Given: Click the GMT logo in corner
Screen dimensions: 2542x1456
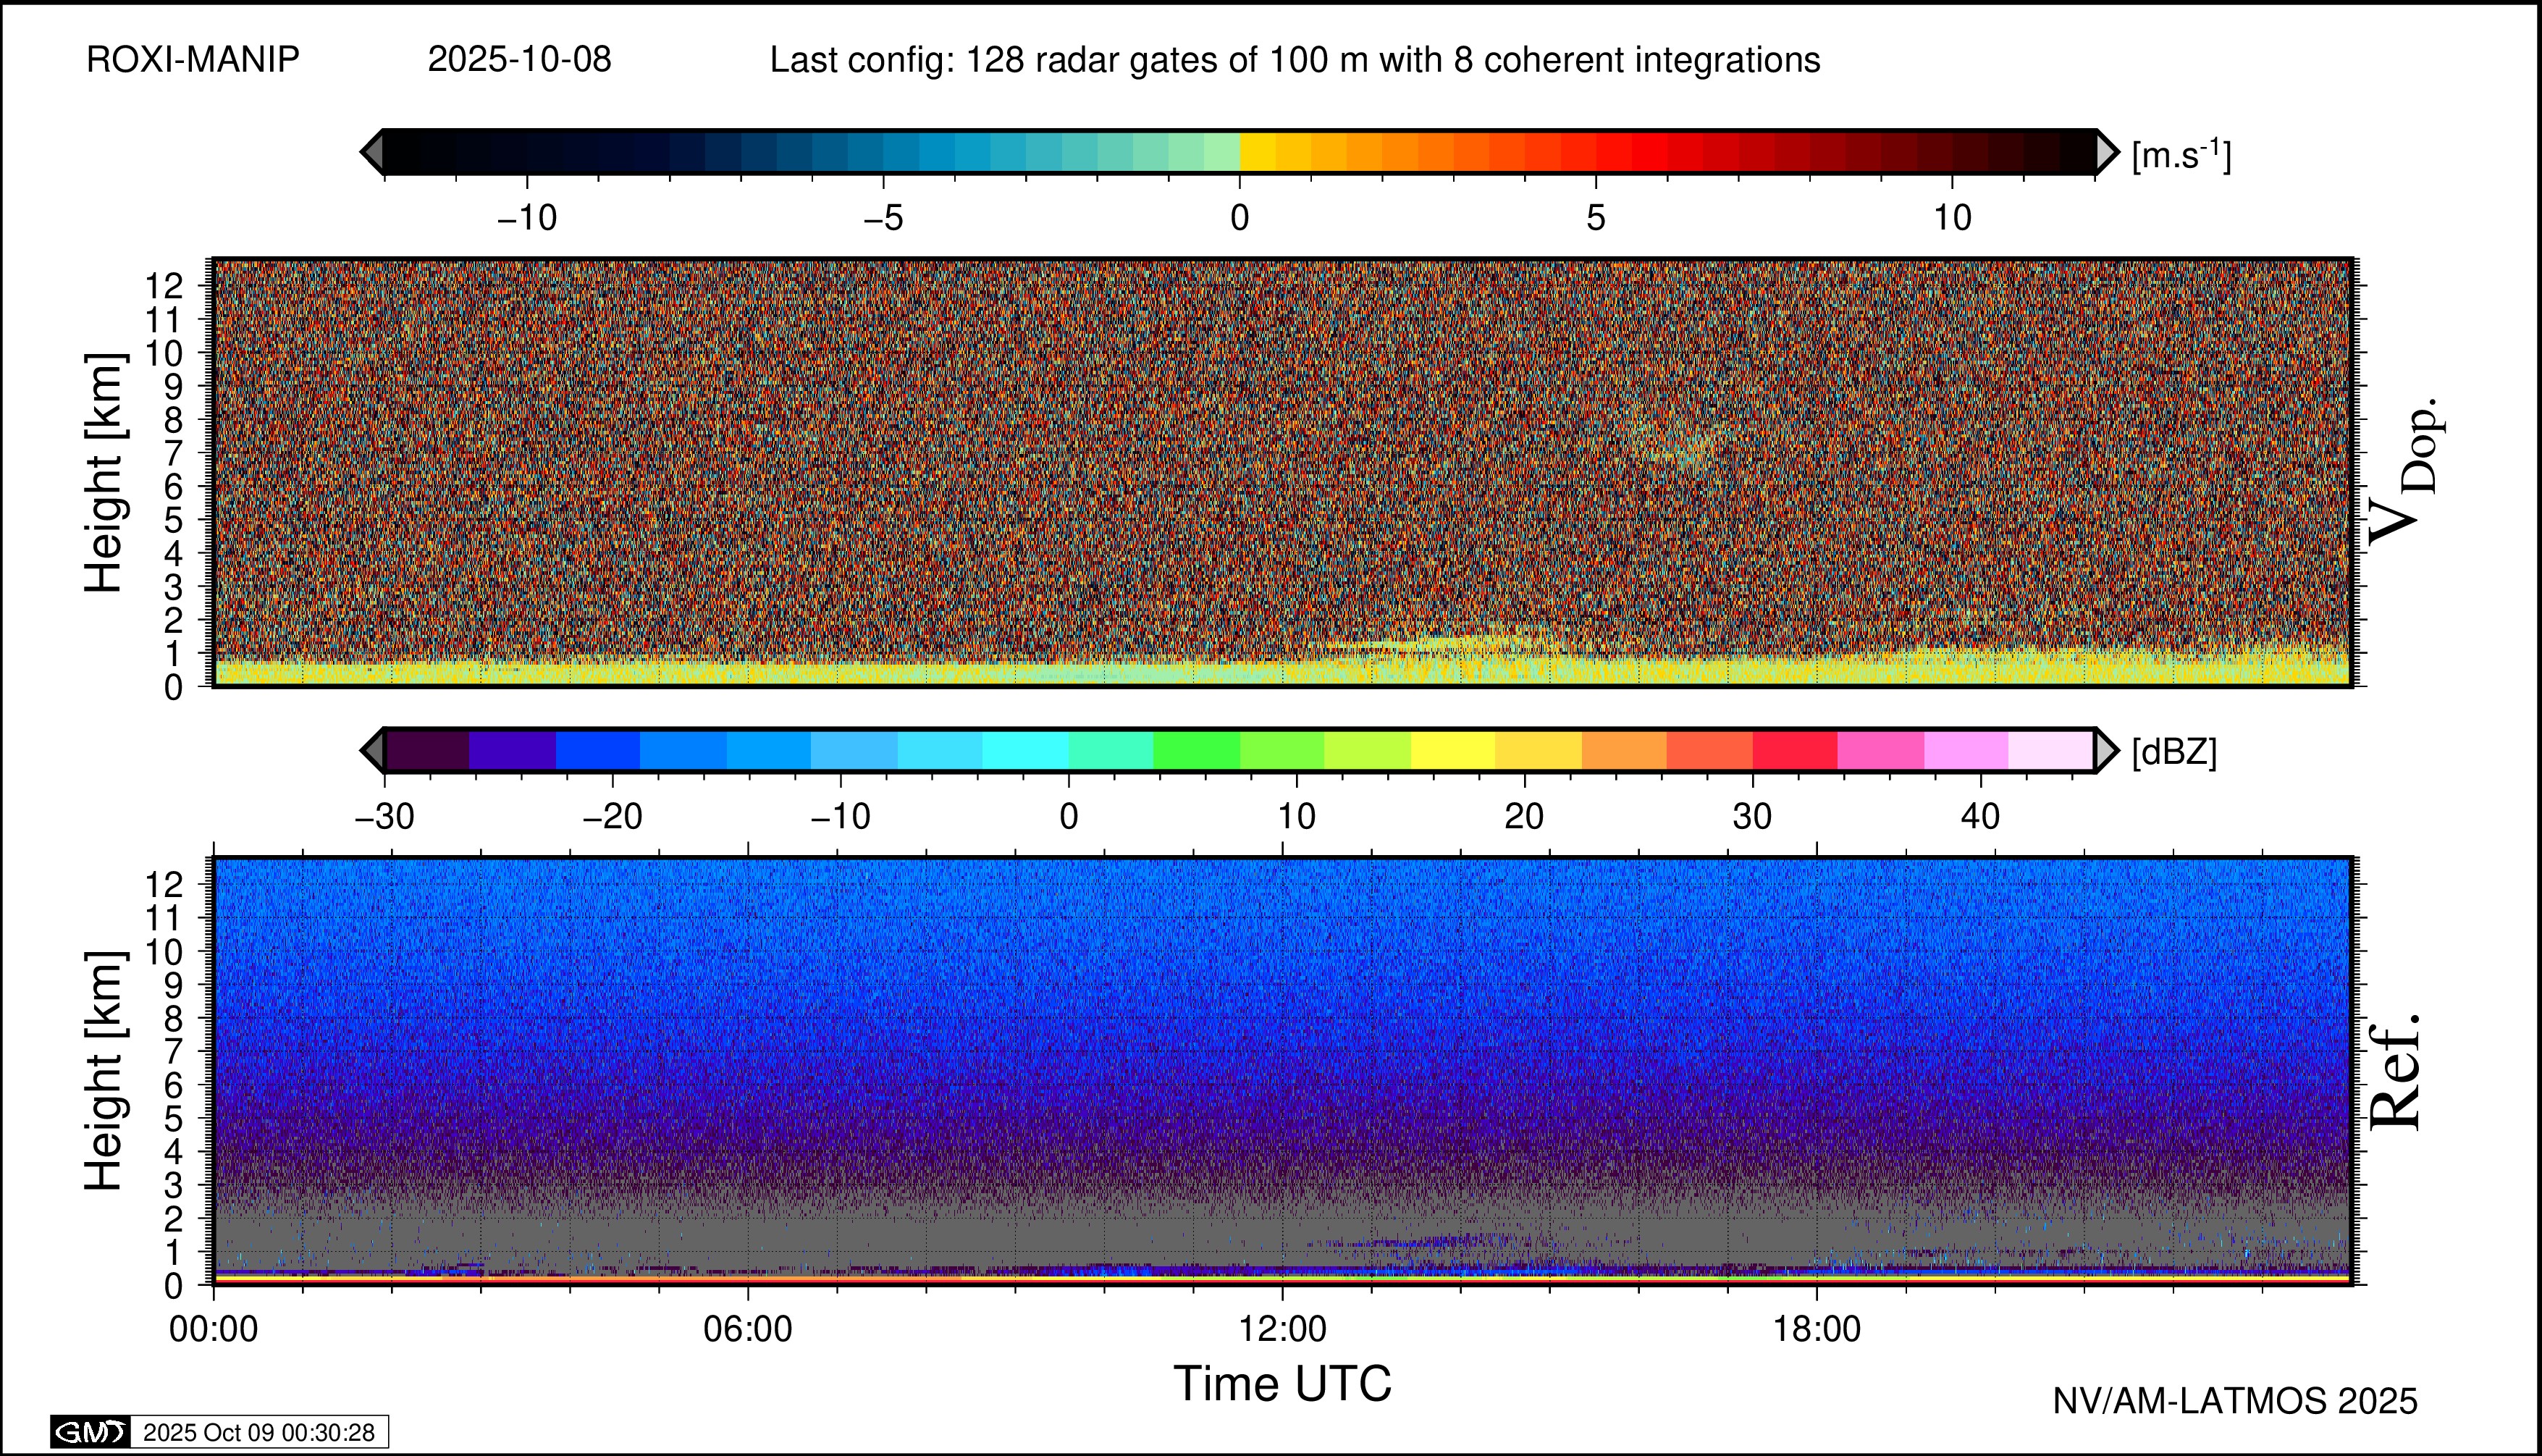Looking at the screenshot, I should tap(90, 1432).
